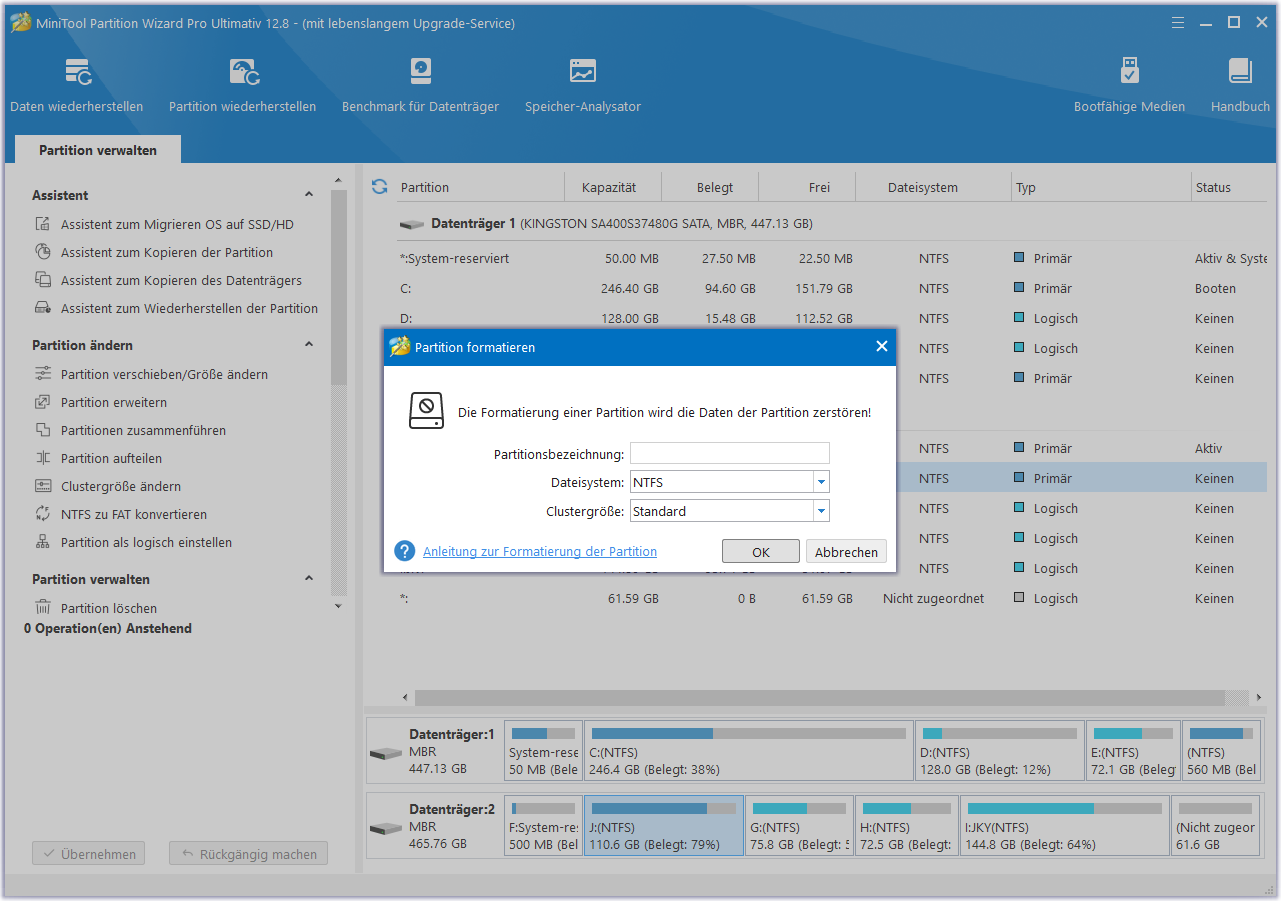This screenshot has width=1281, height=901.
Task: Select D:(NTFS) partition block in disk map
Action: click(x=999, y=751)
